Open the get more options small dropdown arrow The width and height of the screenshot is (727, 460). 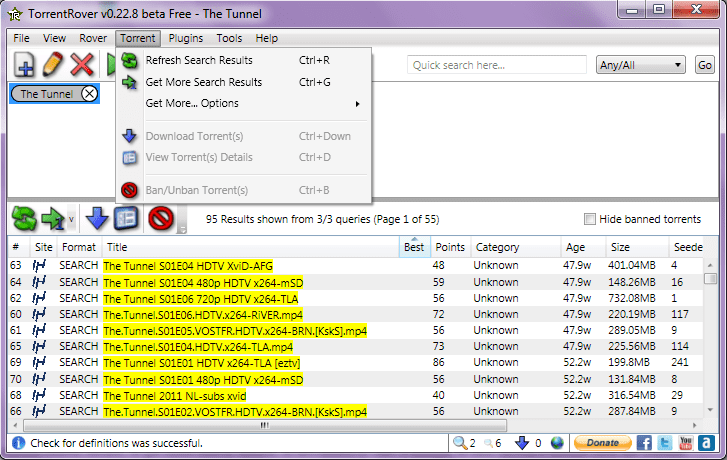click(x=71, y=219)
